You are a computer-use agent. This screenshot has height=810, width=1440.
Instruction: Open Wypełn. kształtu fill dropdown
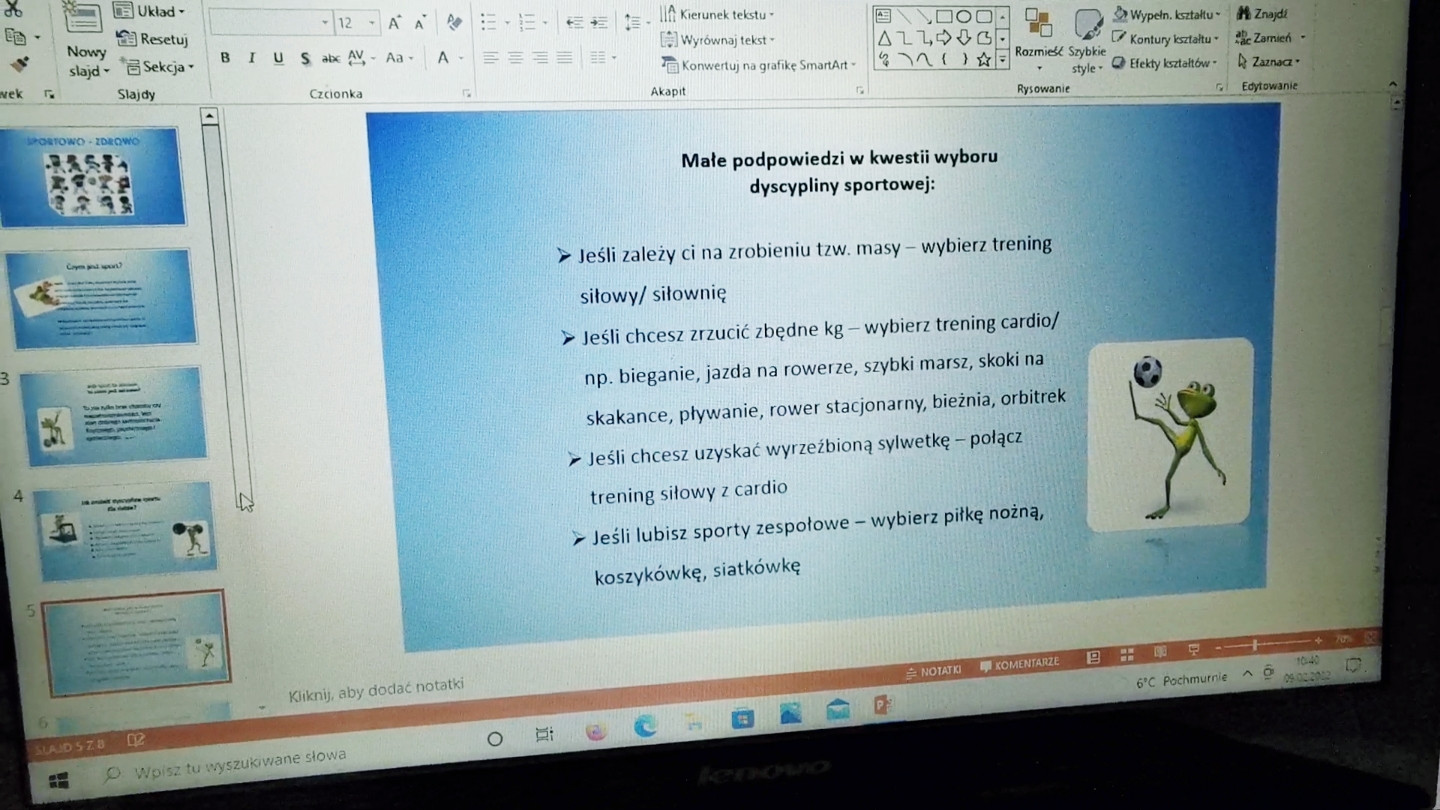pos(1166,15)
